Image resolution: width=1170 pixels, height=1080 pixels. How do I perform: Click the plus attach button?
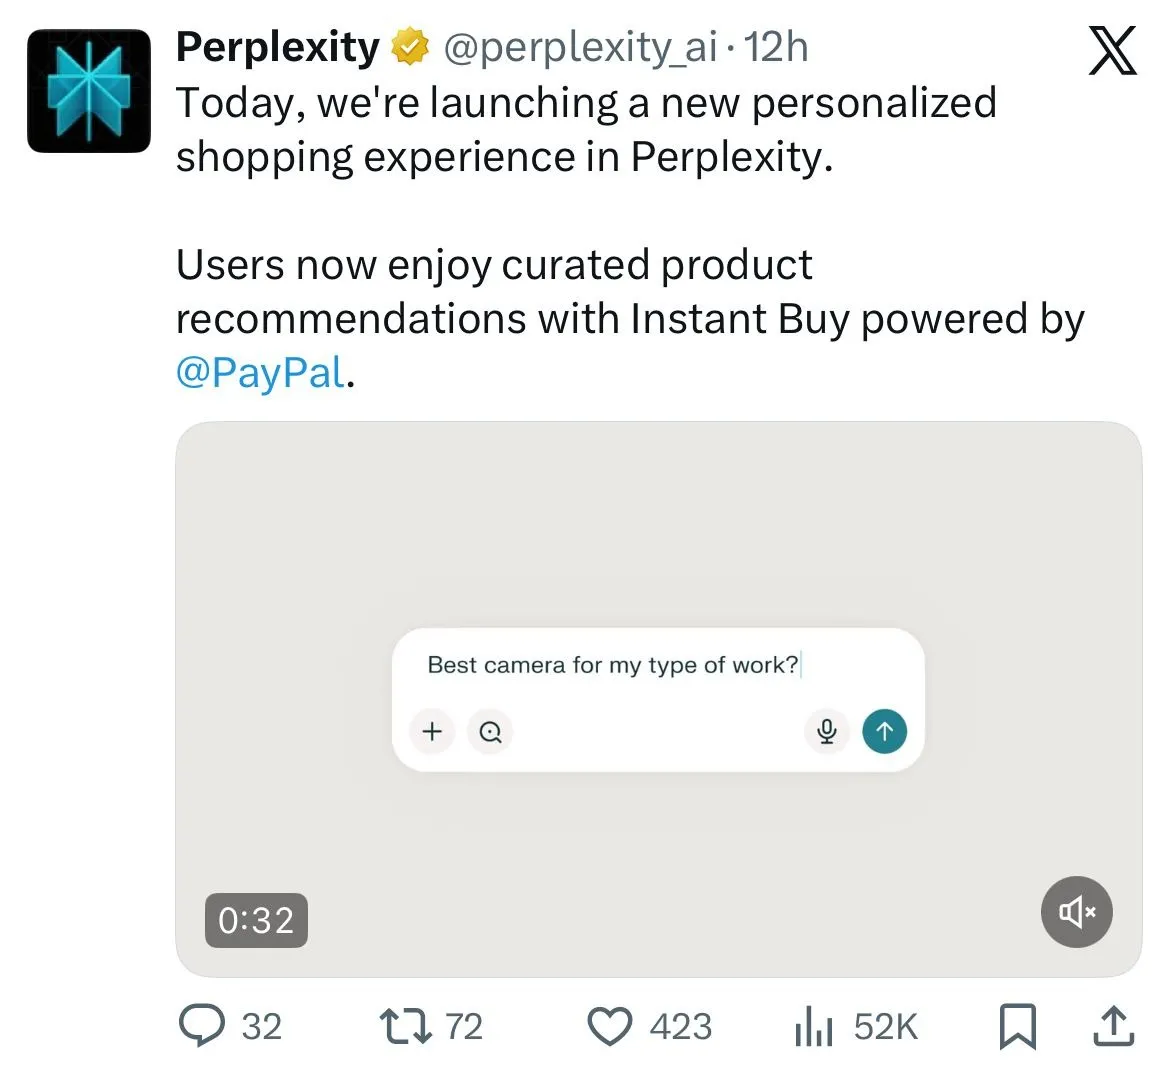pos(432,731)
